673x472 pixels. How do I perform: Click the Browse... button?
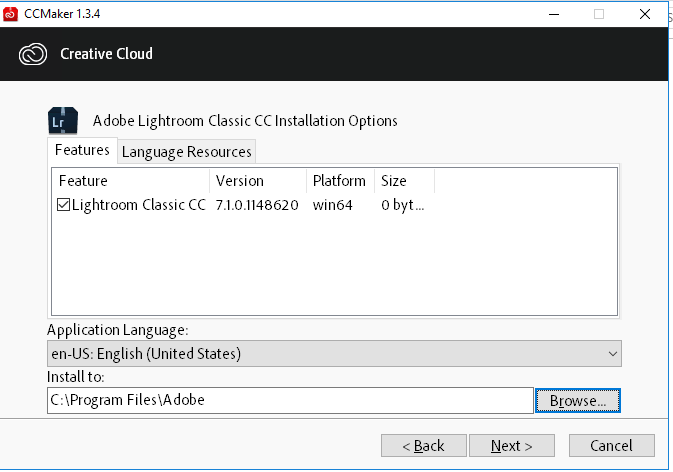point(578,401)
